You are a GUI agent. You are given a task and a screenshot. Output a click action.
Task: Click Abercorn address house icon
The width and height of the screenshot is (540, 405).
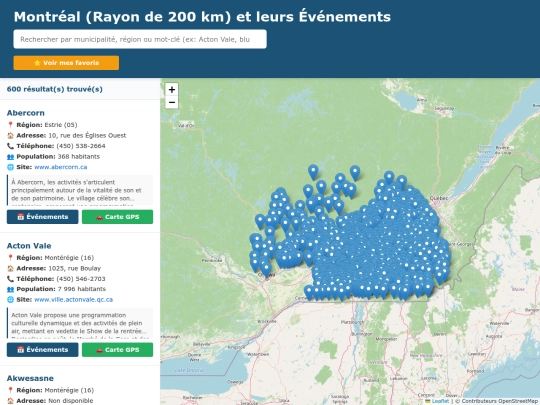coord(10,136)
